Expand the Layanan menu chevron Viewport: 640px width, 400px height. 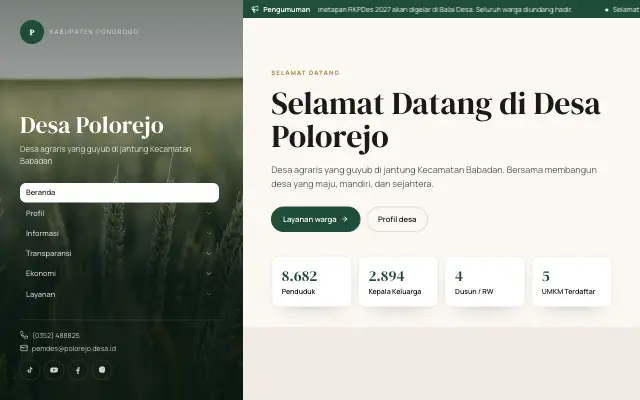point(209,294)
